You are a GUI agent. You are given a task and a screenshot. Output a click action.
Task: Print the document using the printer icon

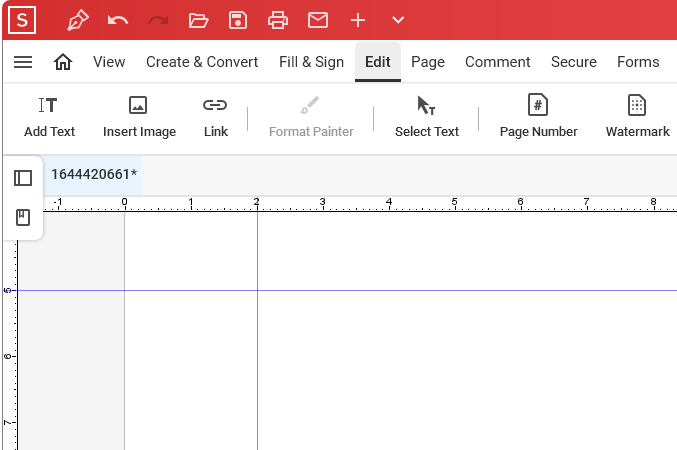pyautogui.click(x=278, y=20)
